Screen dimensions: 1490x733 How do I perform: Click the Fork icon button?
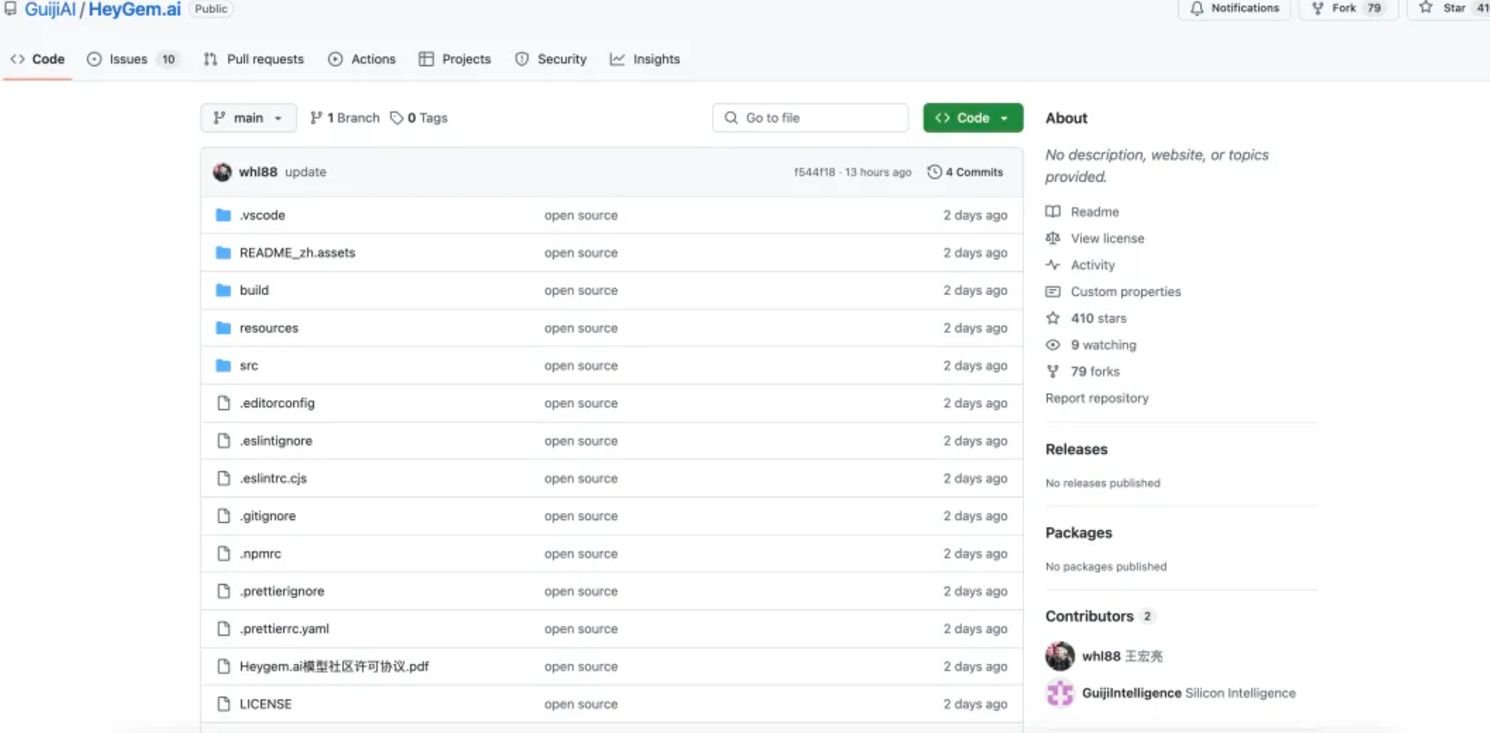(x=1318, y=8)
